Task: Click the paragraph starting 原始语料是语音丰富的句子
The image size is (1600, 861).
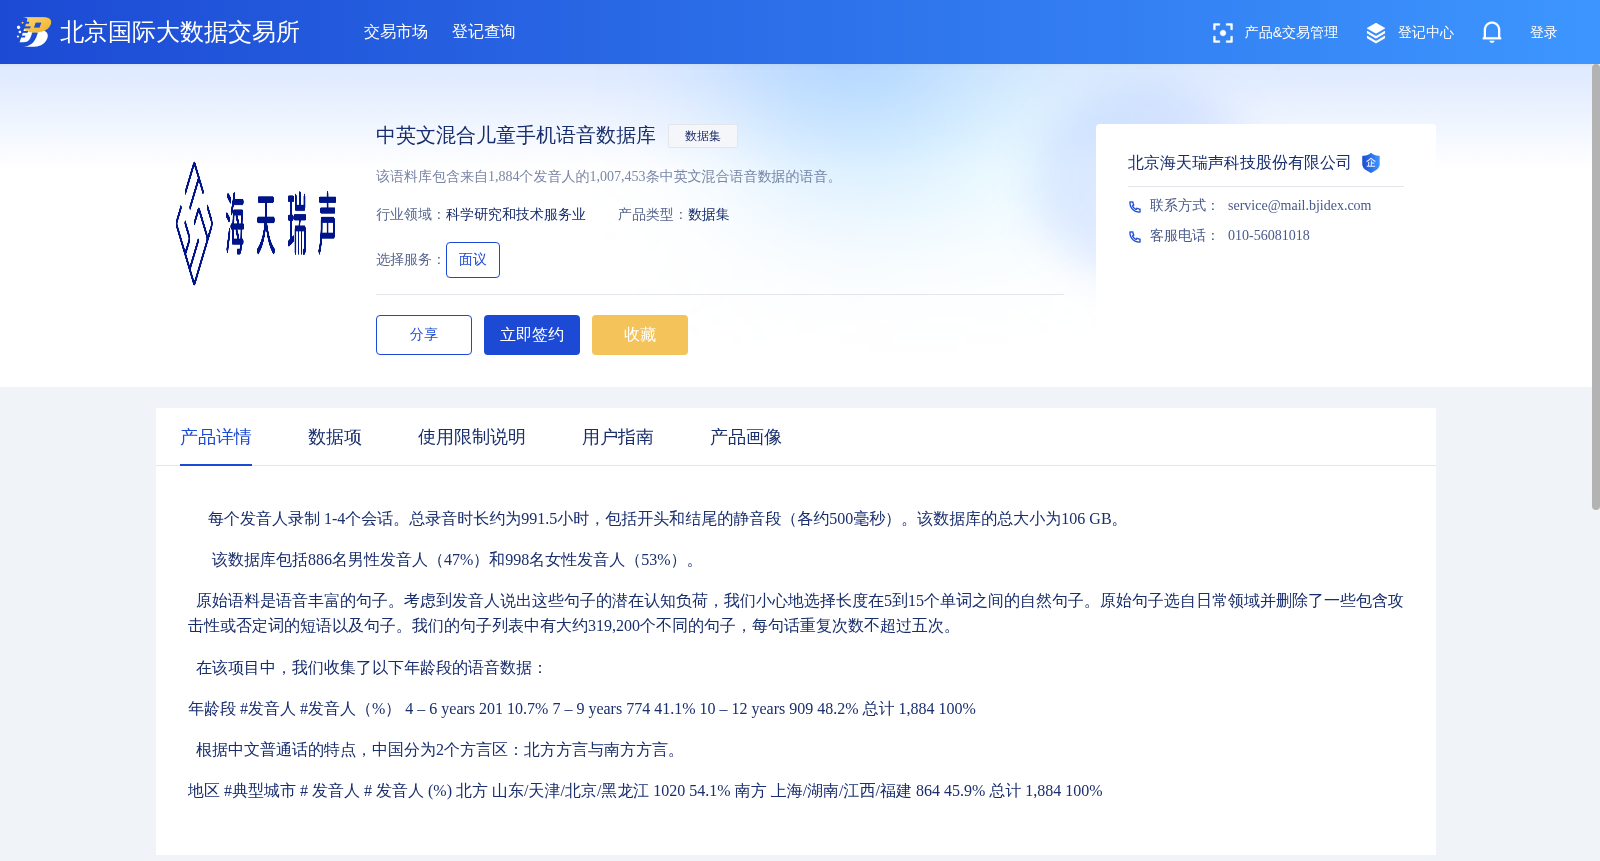Action: click(796, 613)
